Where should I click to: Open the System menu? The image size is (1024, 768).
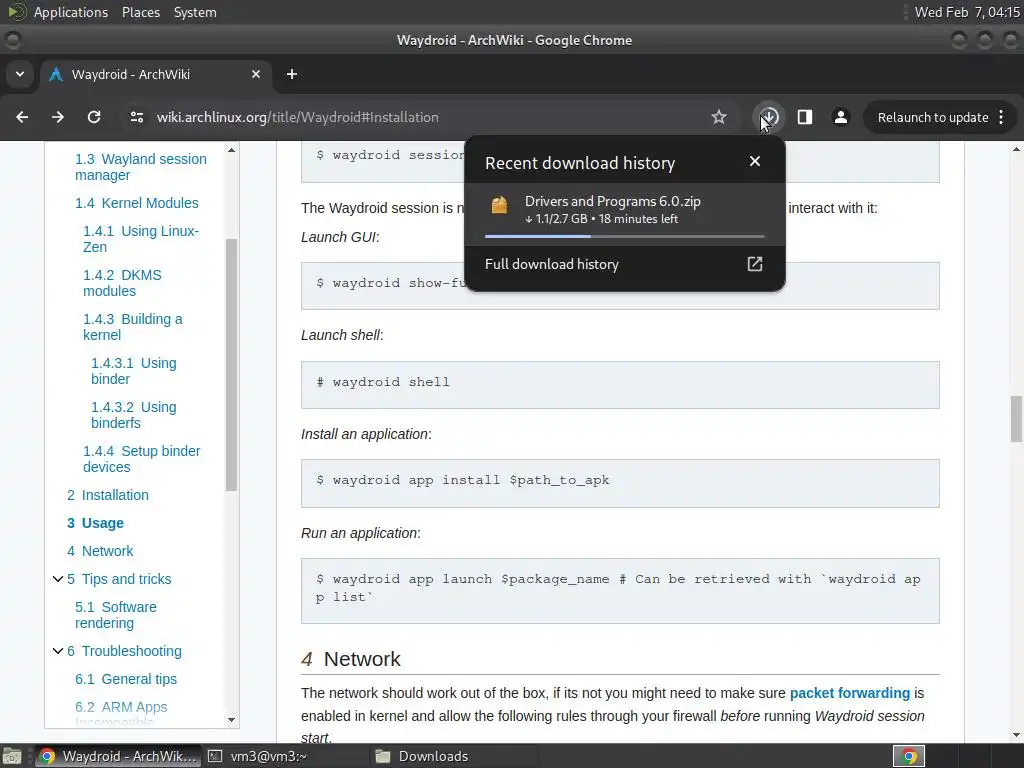[x=195, y=12]
